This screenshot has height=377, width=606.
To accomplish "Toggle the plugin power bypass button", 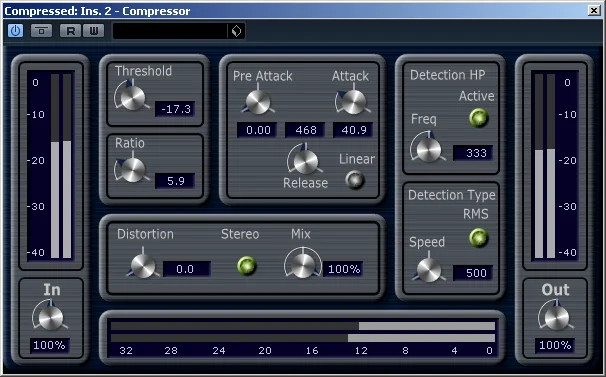I will tap(15, 31).
